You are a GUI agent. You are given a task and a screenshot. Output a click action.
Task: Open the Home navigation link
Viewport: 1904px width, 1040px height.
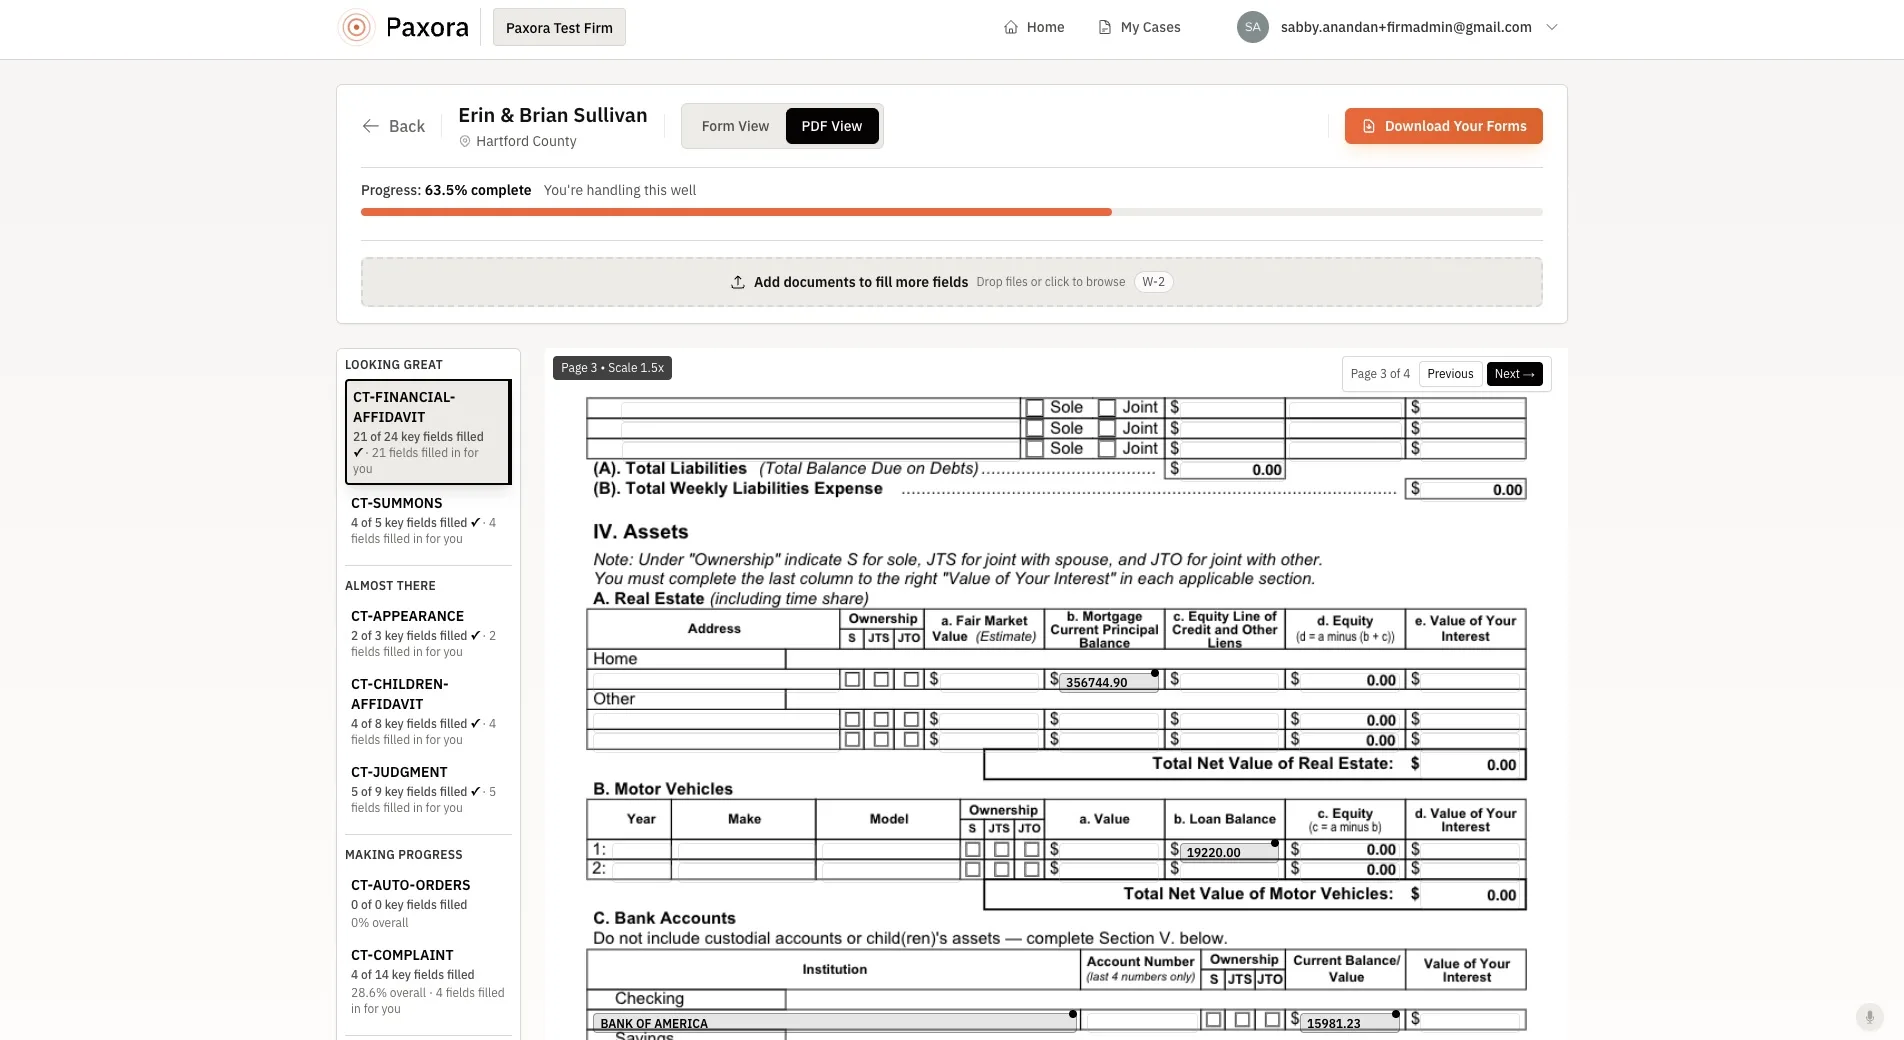(x=1034, y=27)
